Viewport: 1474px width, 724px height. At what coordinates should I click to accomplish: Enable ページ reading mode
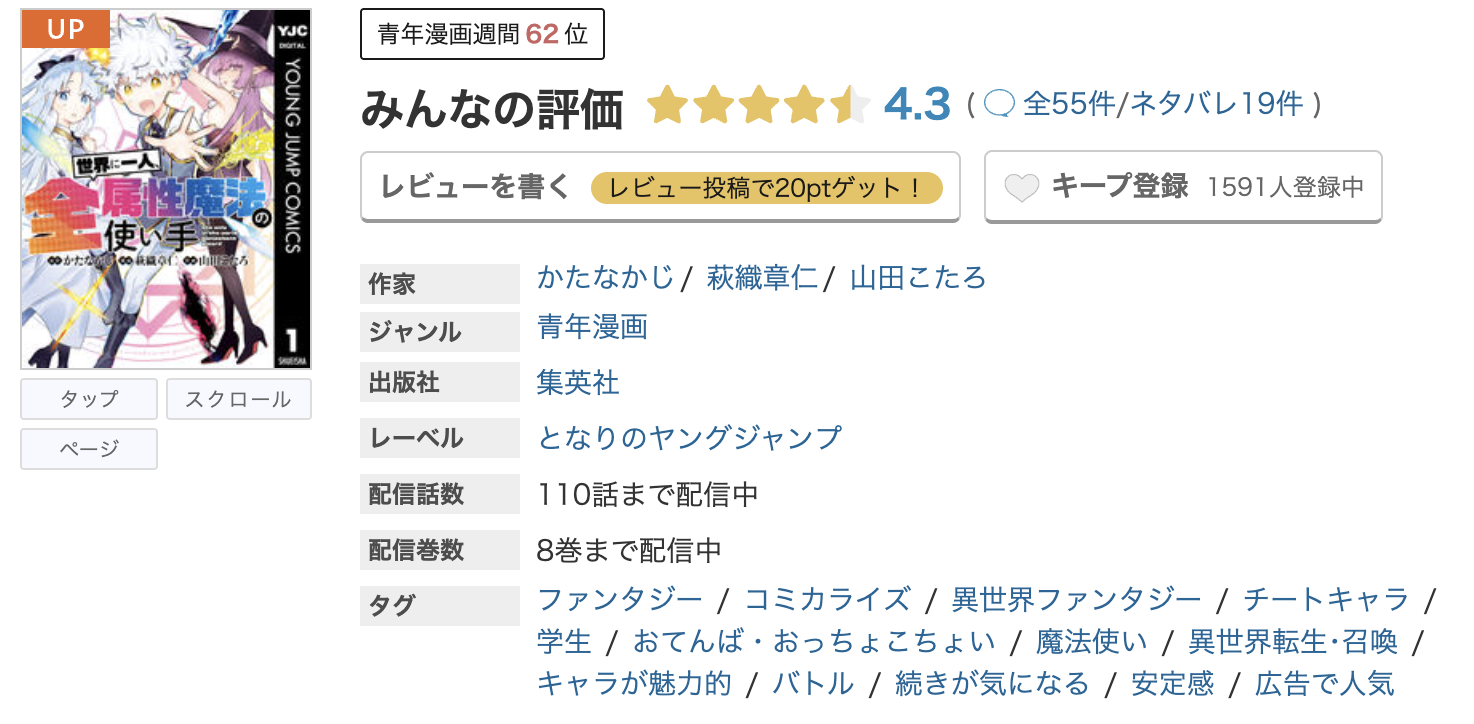88,448
